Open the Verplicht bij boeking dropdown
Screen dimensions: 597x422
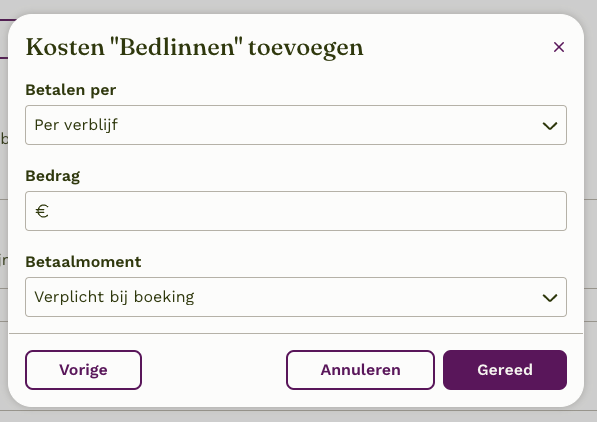pyautogui.click(x=296, y=297)
